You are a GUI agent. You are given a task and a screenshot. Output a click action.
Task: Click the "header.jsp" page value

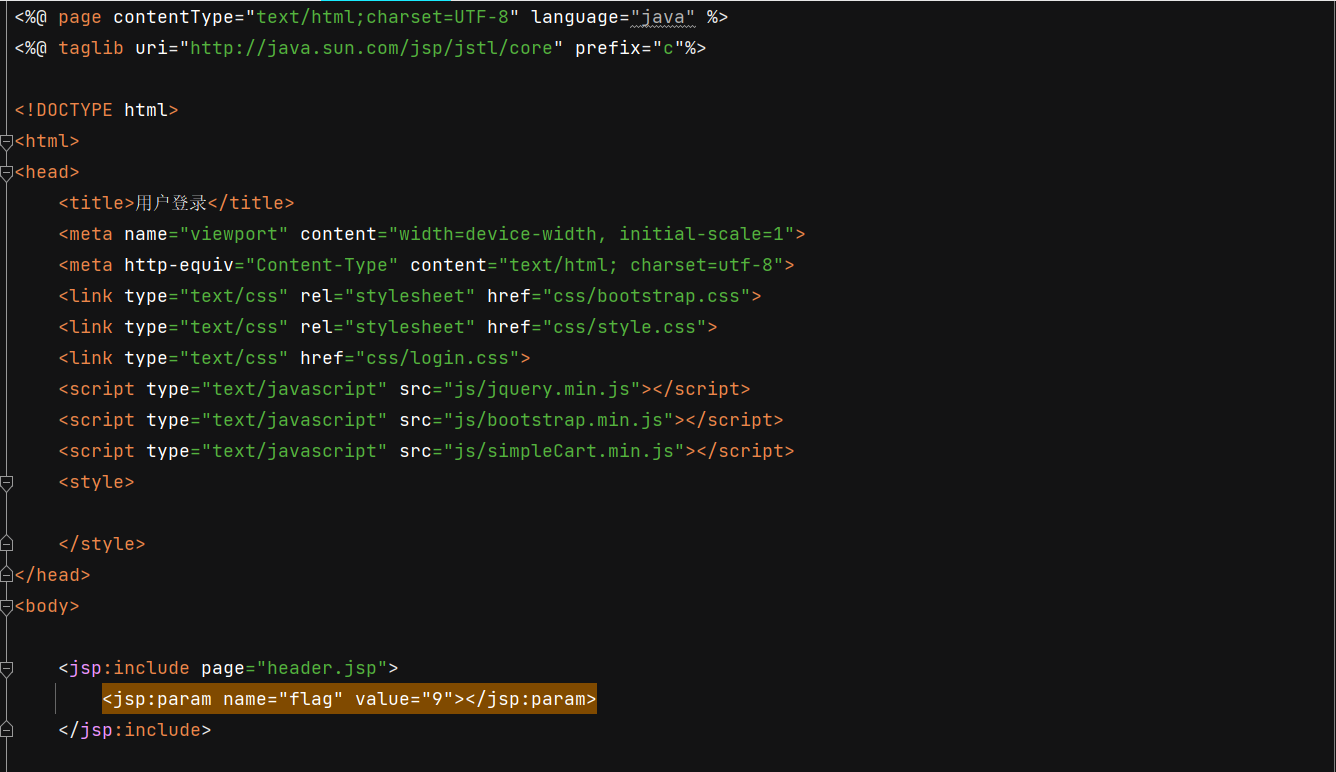[322, 668]
